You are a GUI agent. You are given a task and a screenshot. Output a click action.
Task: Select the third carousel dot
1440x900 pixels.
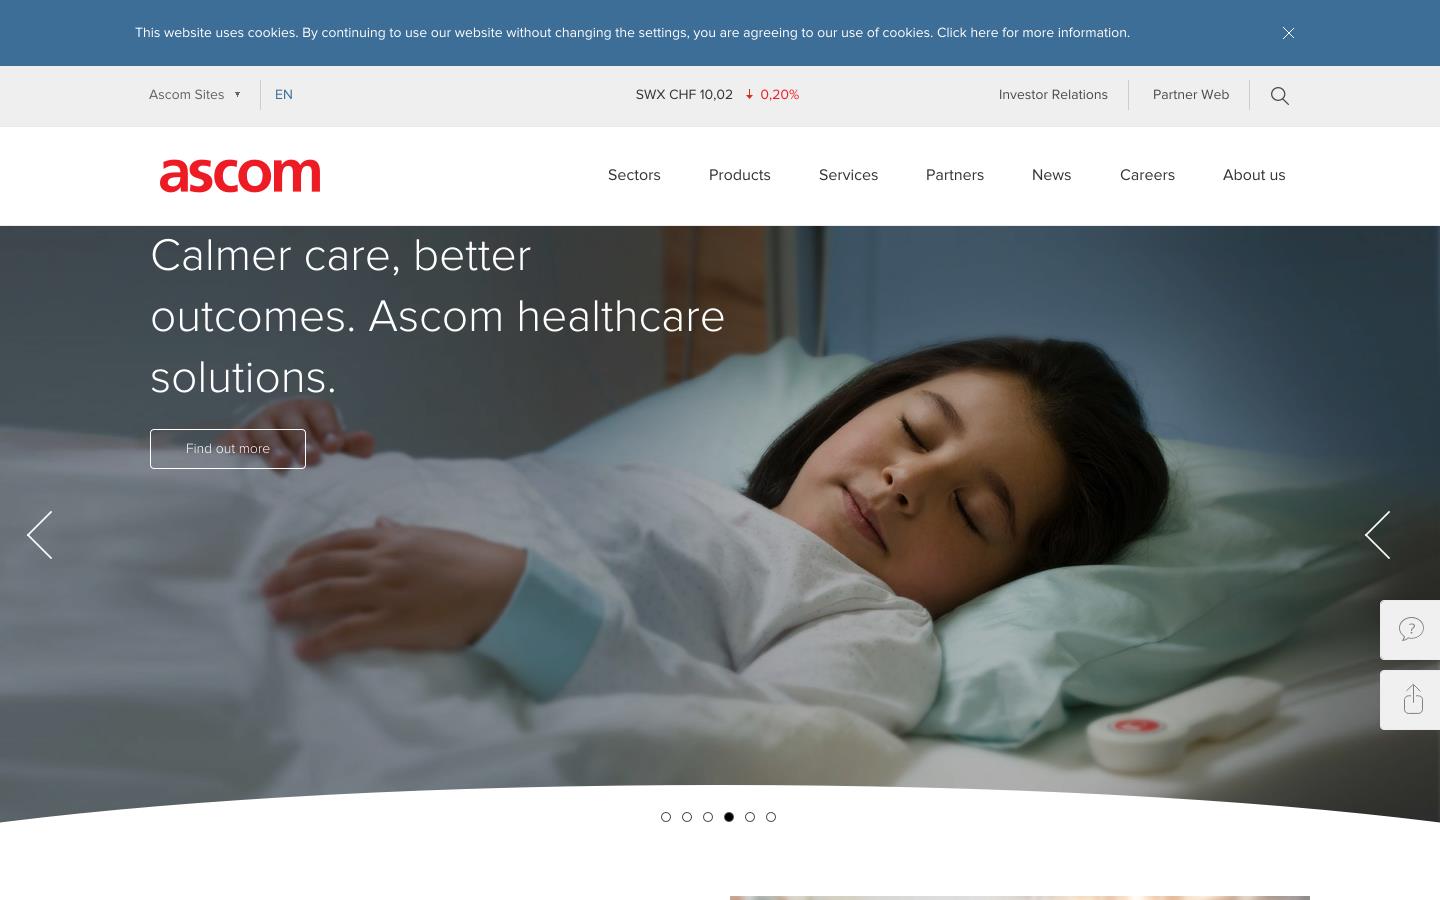tap(708, 817)
